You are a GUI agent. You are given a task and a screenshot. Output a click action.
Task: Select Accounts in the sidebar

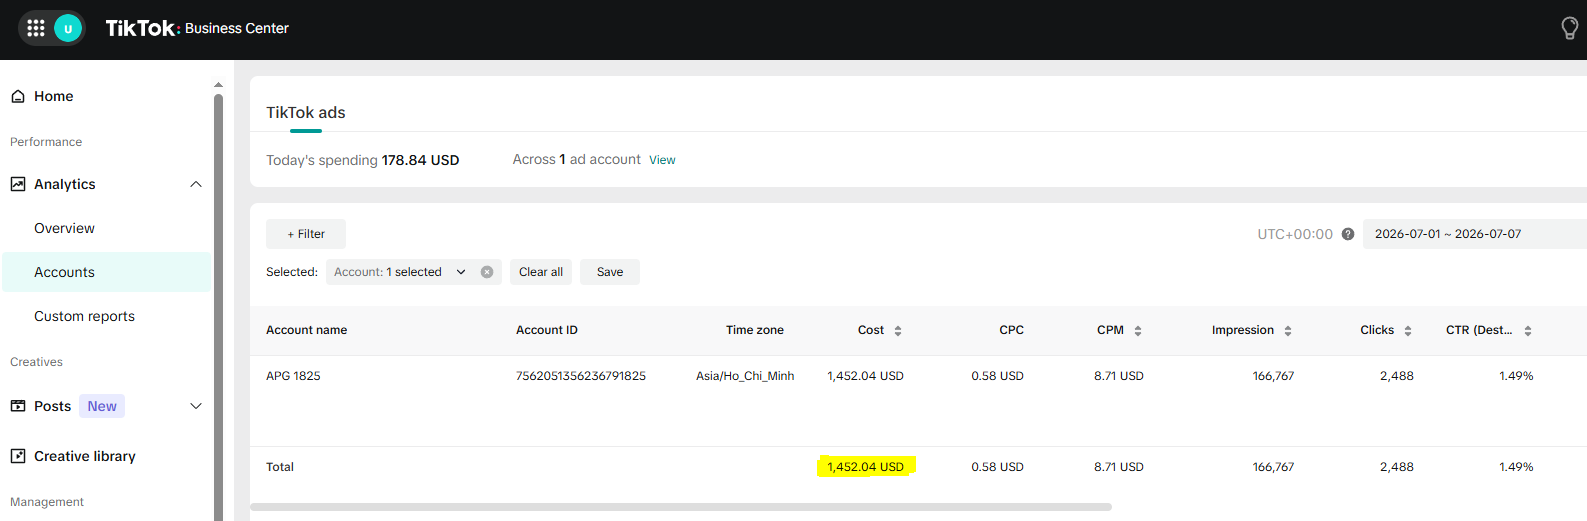point(107,272)
